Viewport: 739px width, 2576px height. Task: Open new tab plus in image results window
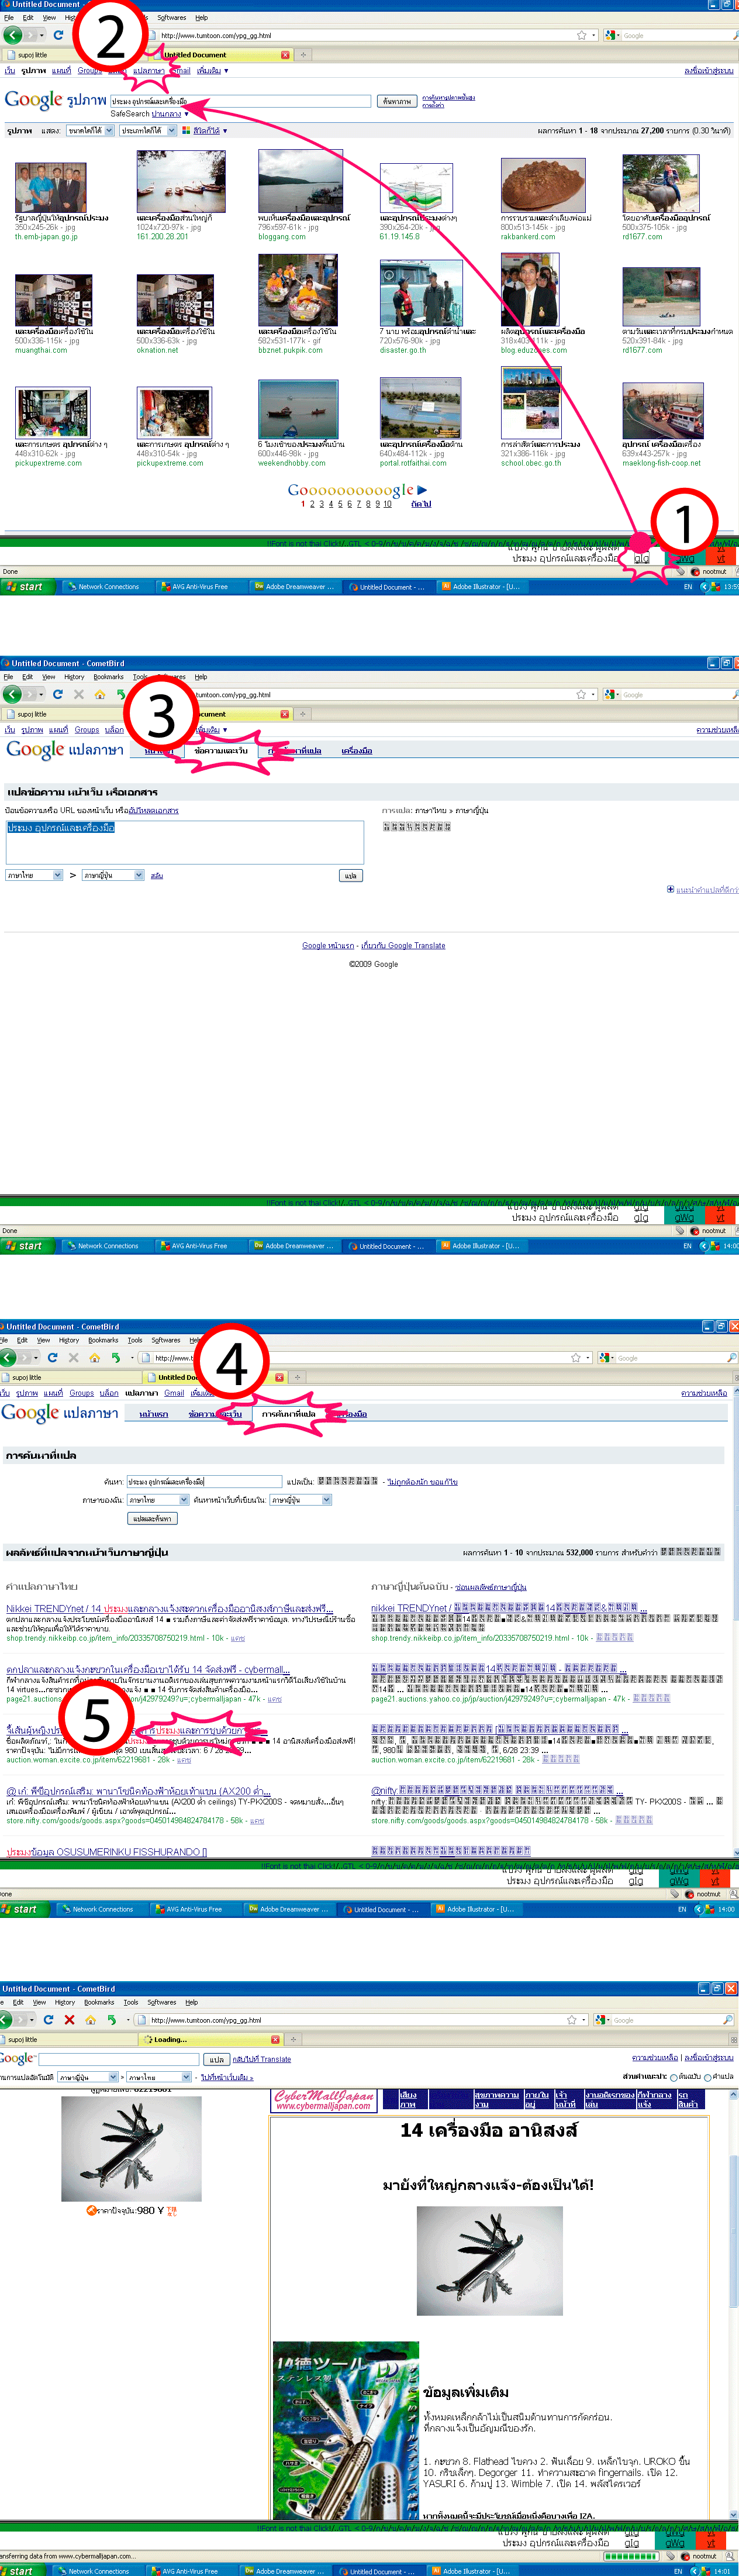tap(303, 55)
